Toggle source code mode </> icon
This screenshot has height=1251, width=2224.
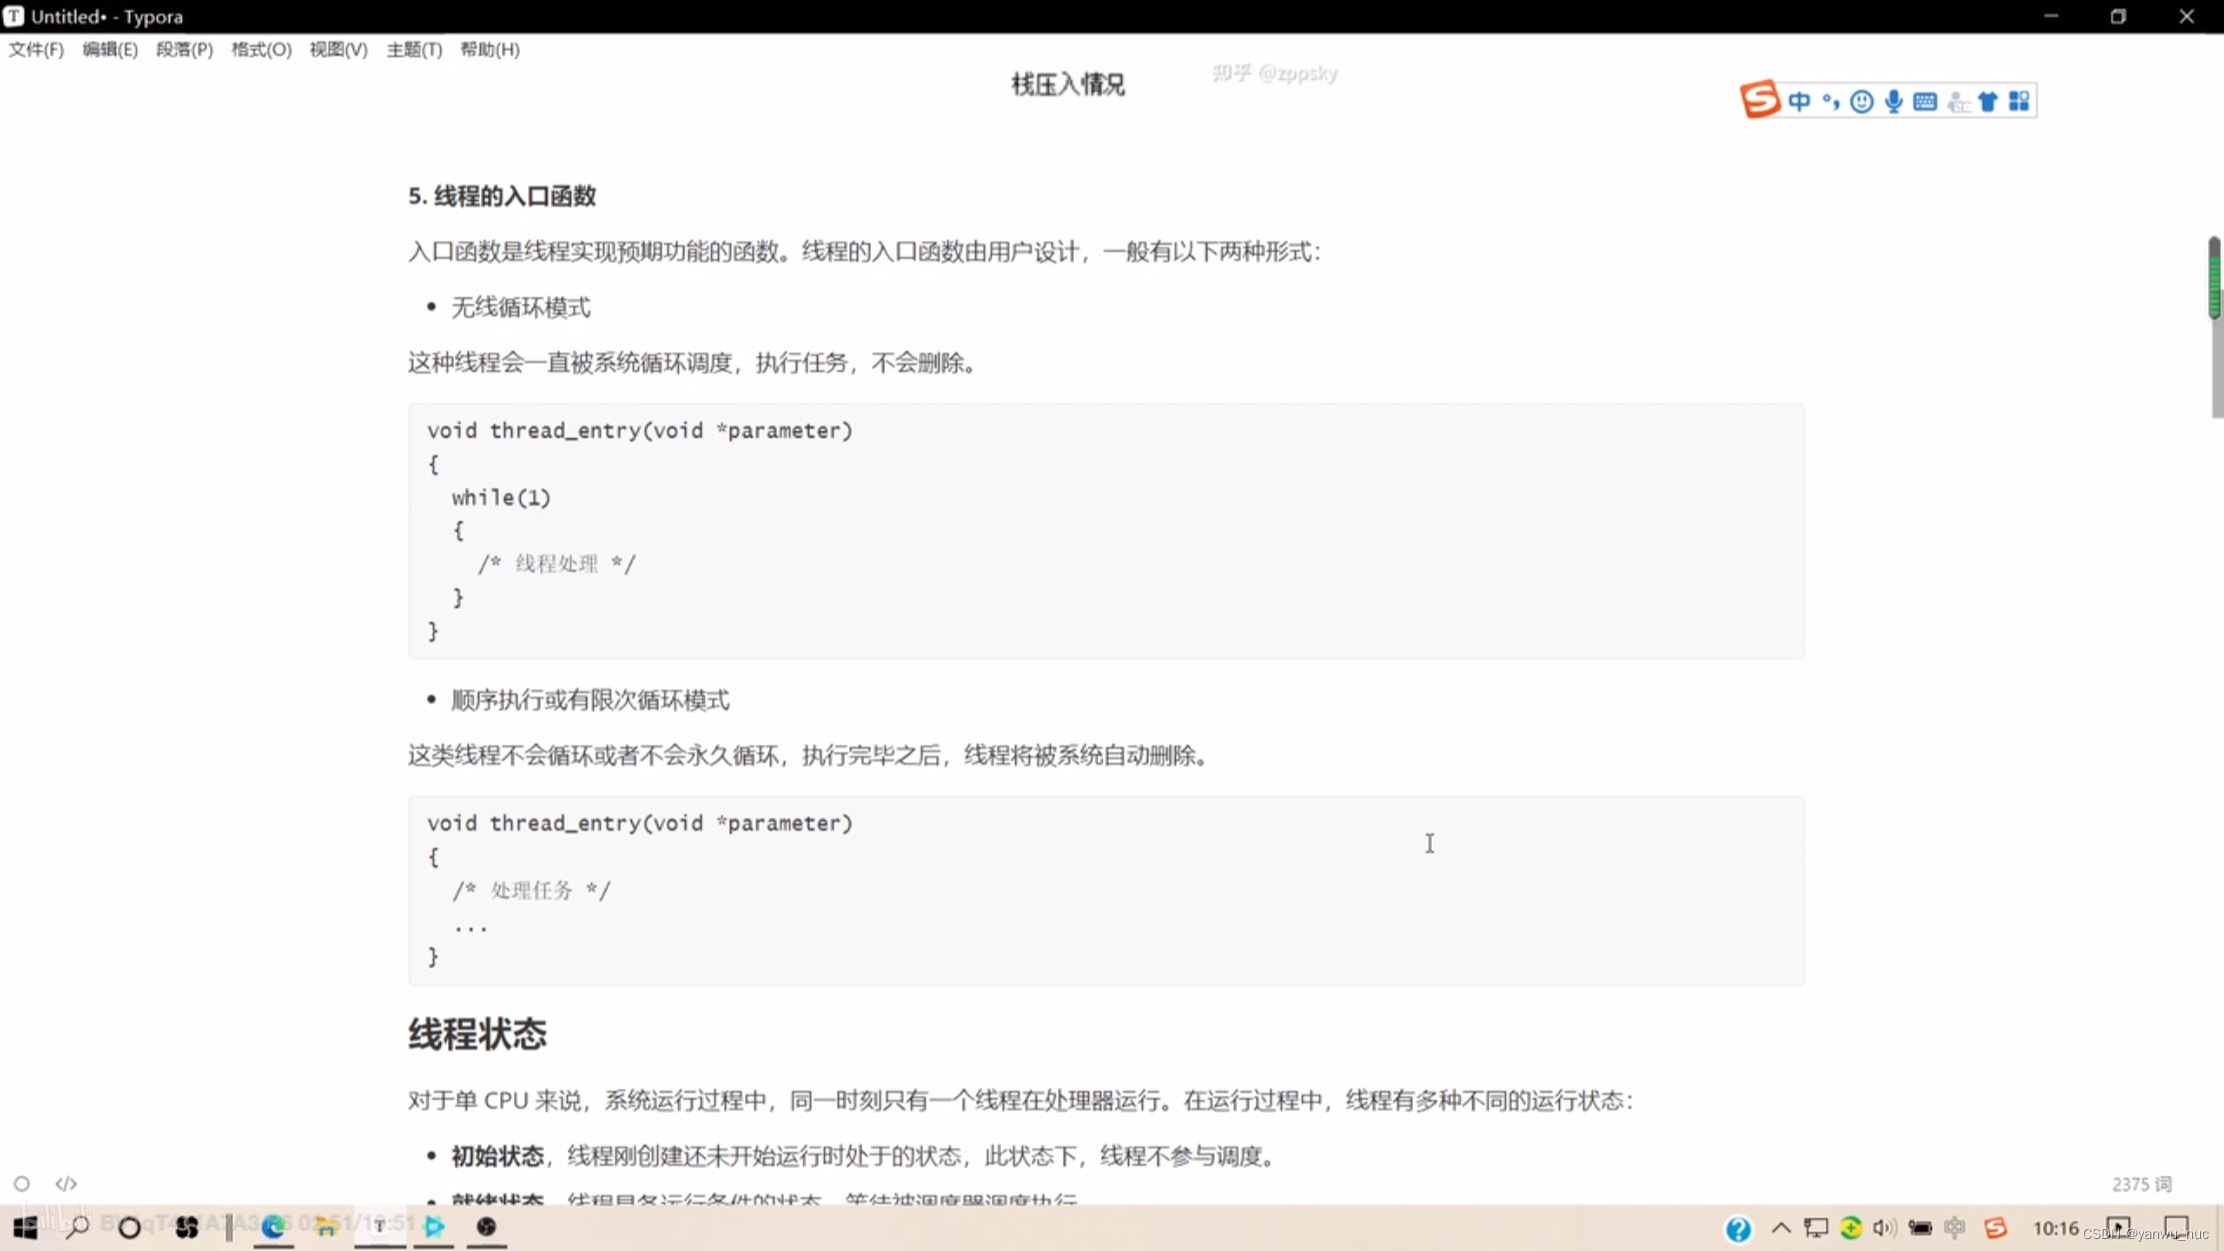(x=66, y=1184)
